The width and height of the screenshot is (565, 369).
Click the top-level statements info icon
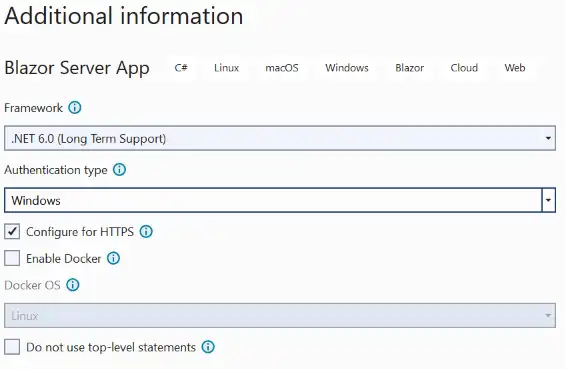tap(208, 347)
